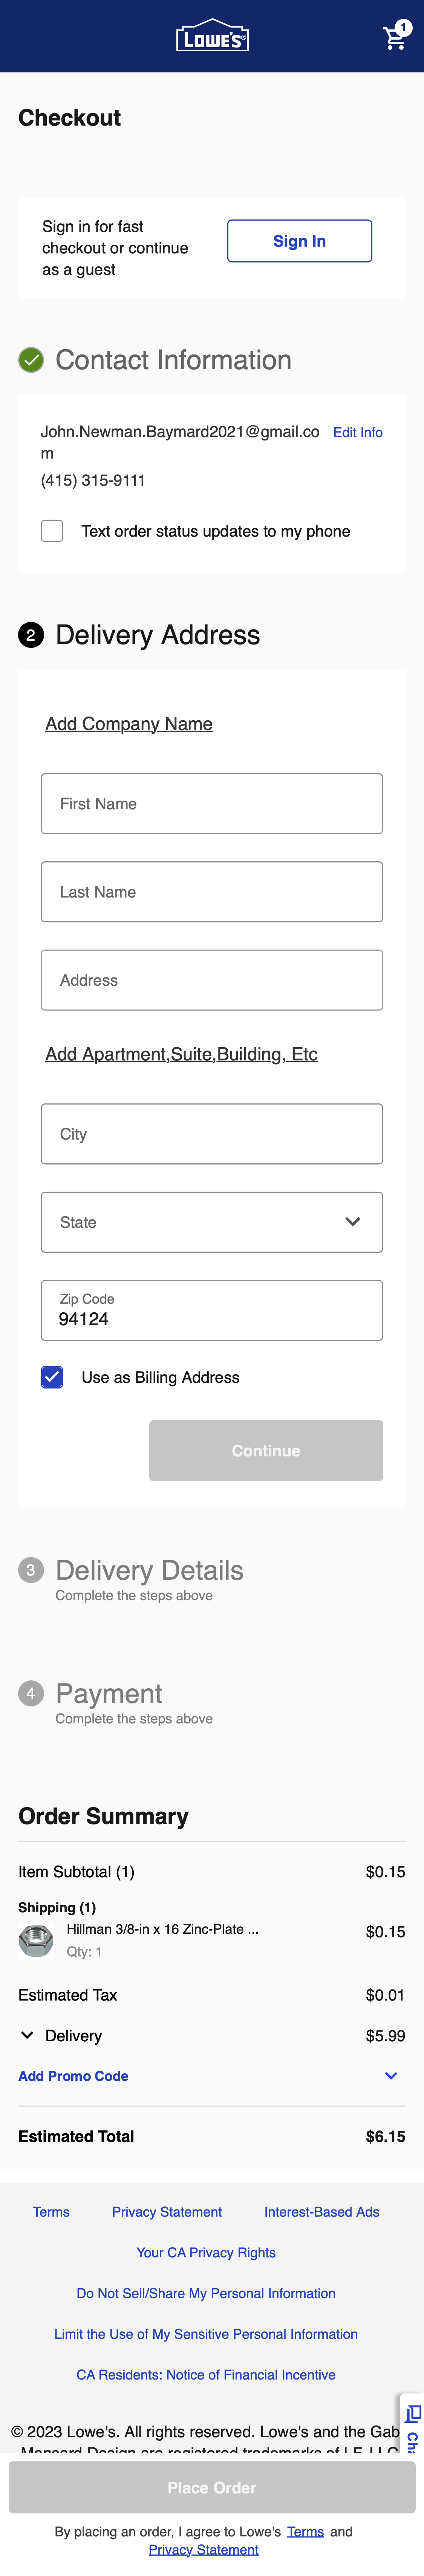This screenshot has width=424, height=2576.
Task: Click the Lowe's logo
Action: [x=212, y=35]
